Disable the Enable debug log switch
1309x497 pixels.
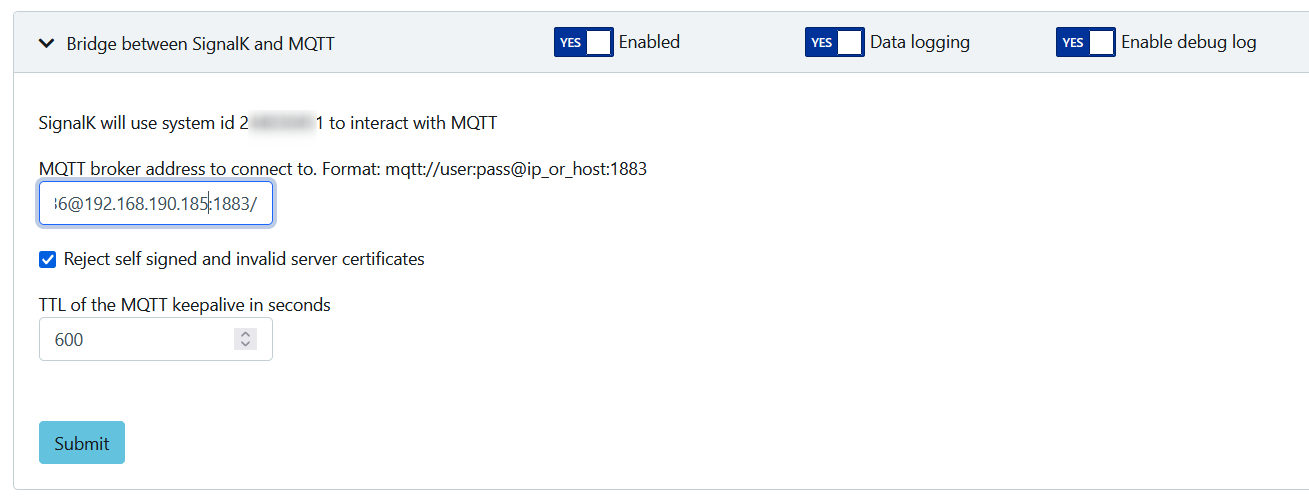[1086, 42]
